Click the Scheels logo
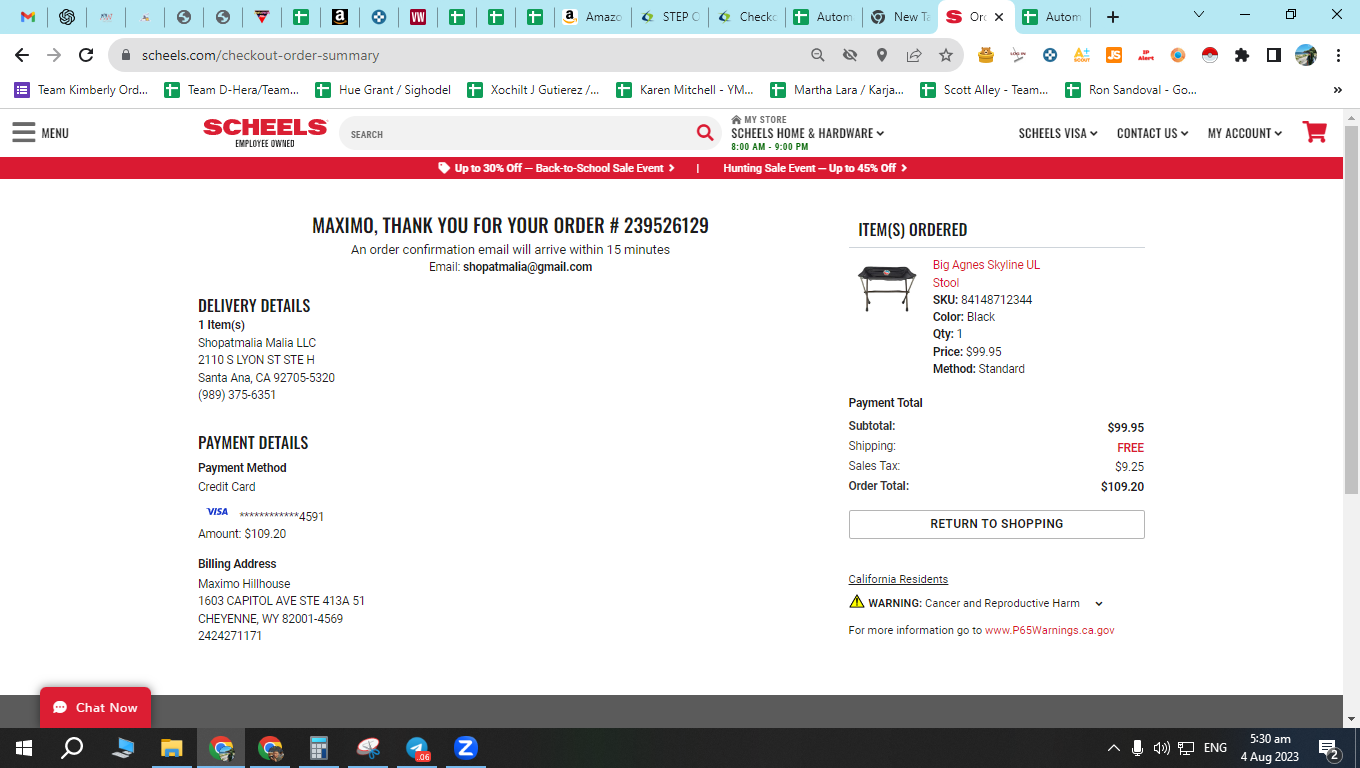The width and height of the screenshot is (1360, 768). click(x=265, y=132)
